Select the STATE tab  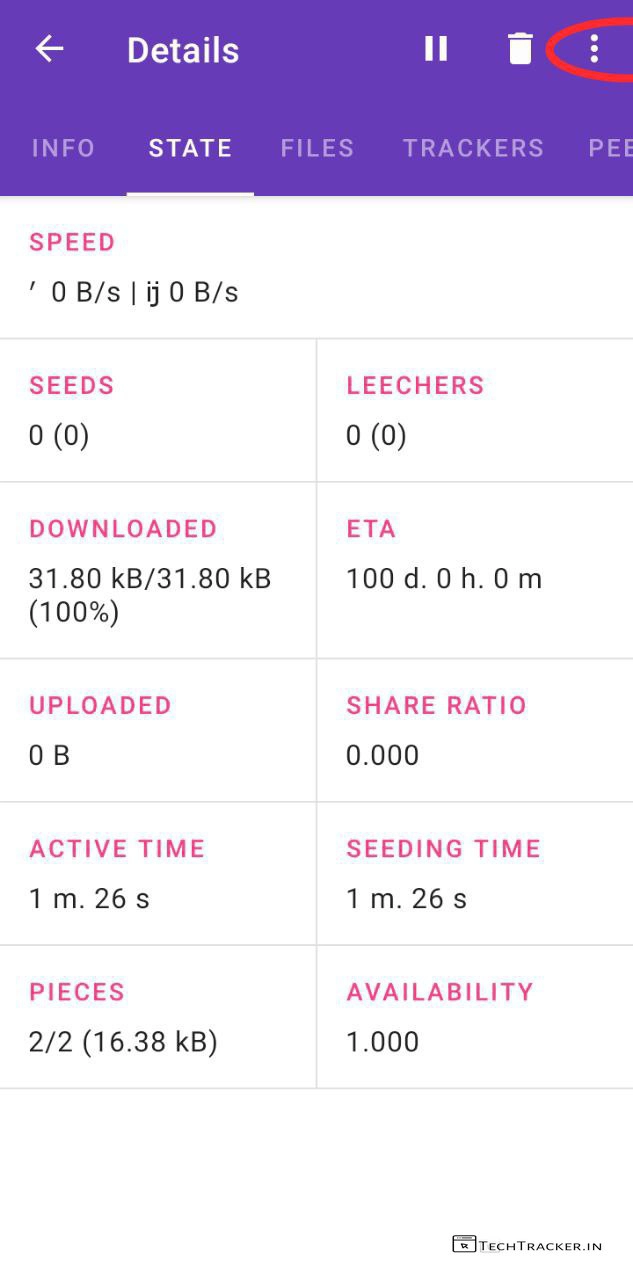pyautogui.click(x=190, y=148)
